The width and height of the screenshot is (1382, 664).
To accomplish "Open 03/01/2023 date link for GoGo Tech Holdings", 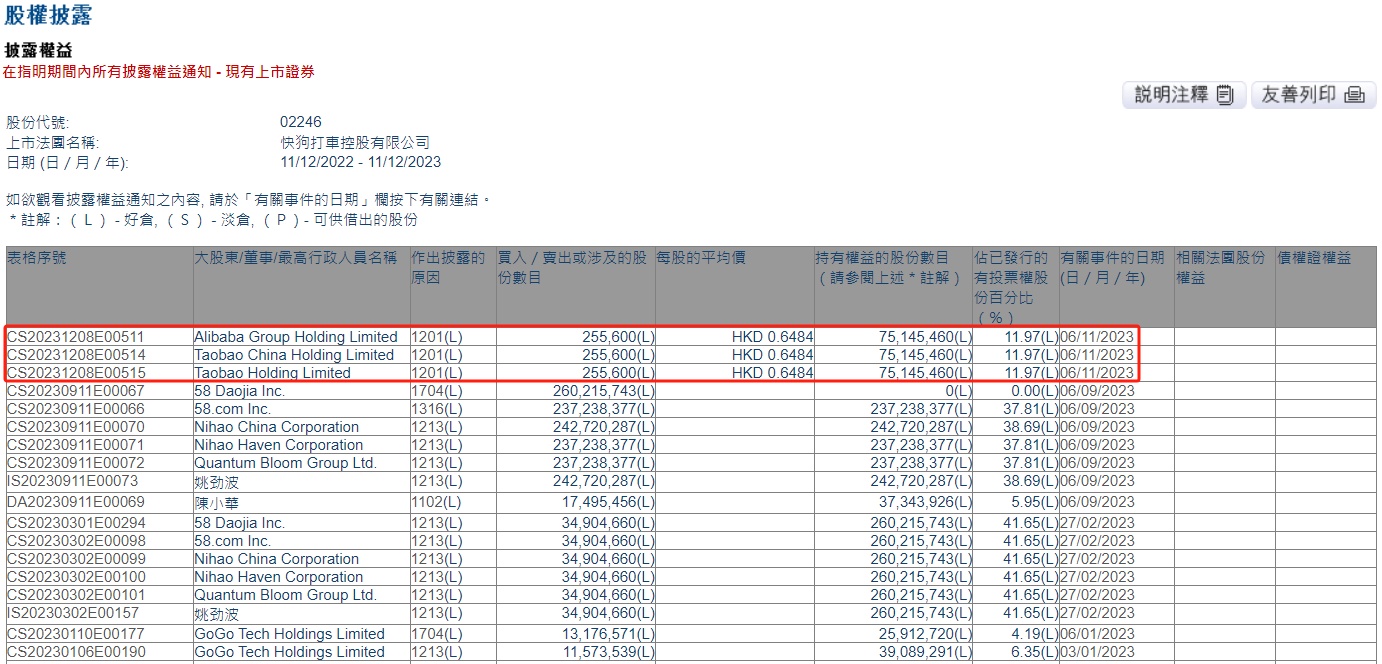I will tap(1098, 652).
